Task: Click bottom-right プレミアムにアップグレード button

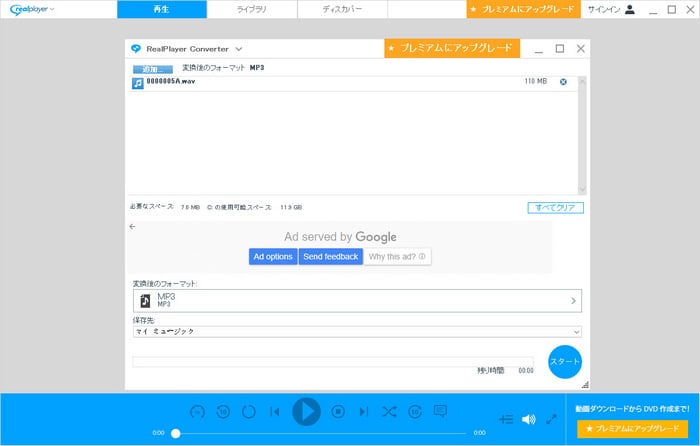Action: point(633,429)
